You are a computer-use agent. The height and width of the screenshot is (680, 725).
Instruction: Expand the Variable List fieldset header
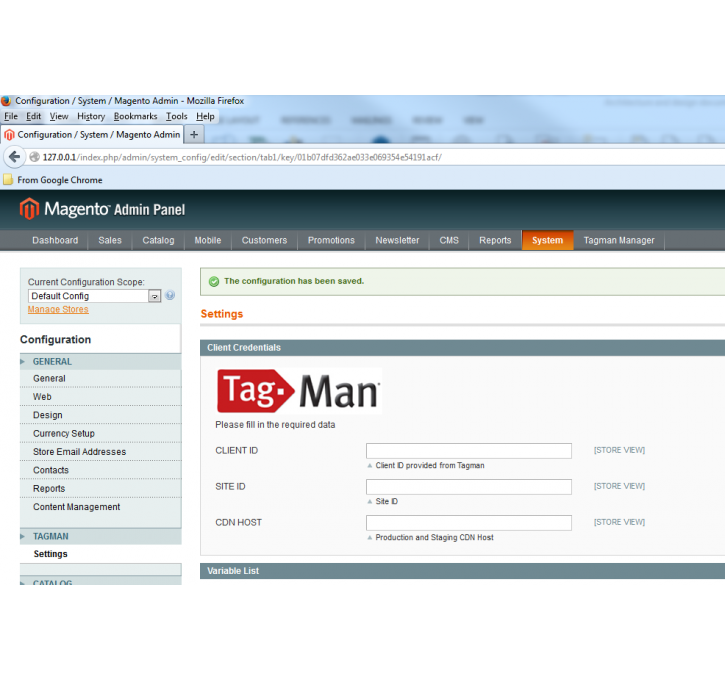(x=462, y=571)
